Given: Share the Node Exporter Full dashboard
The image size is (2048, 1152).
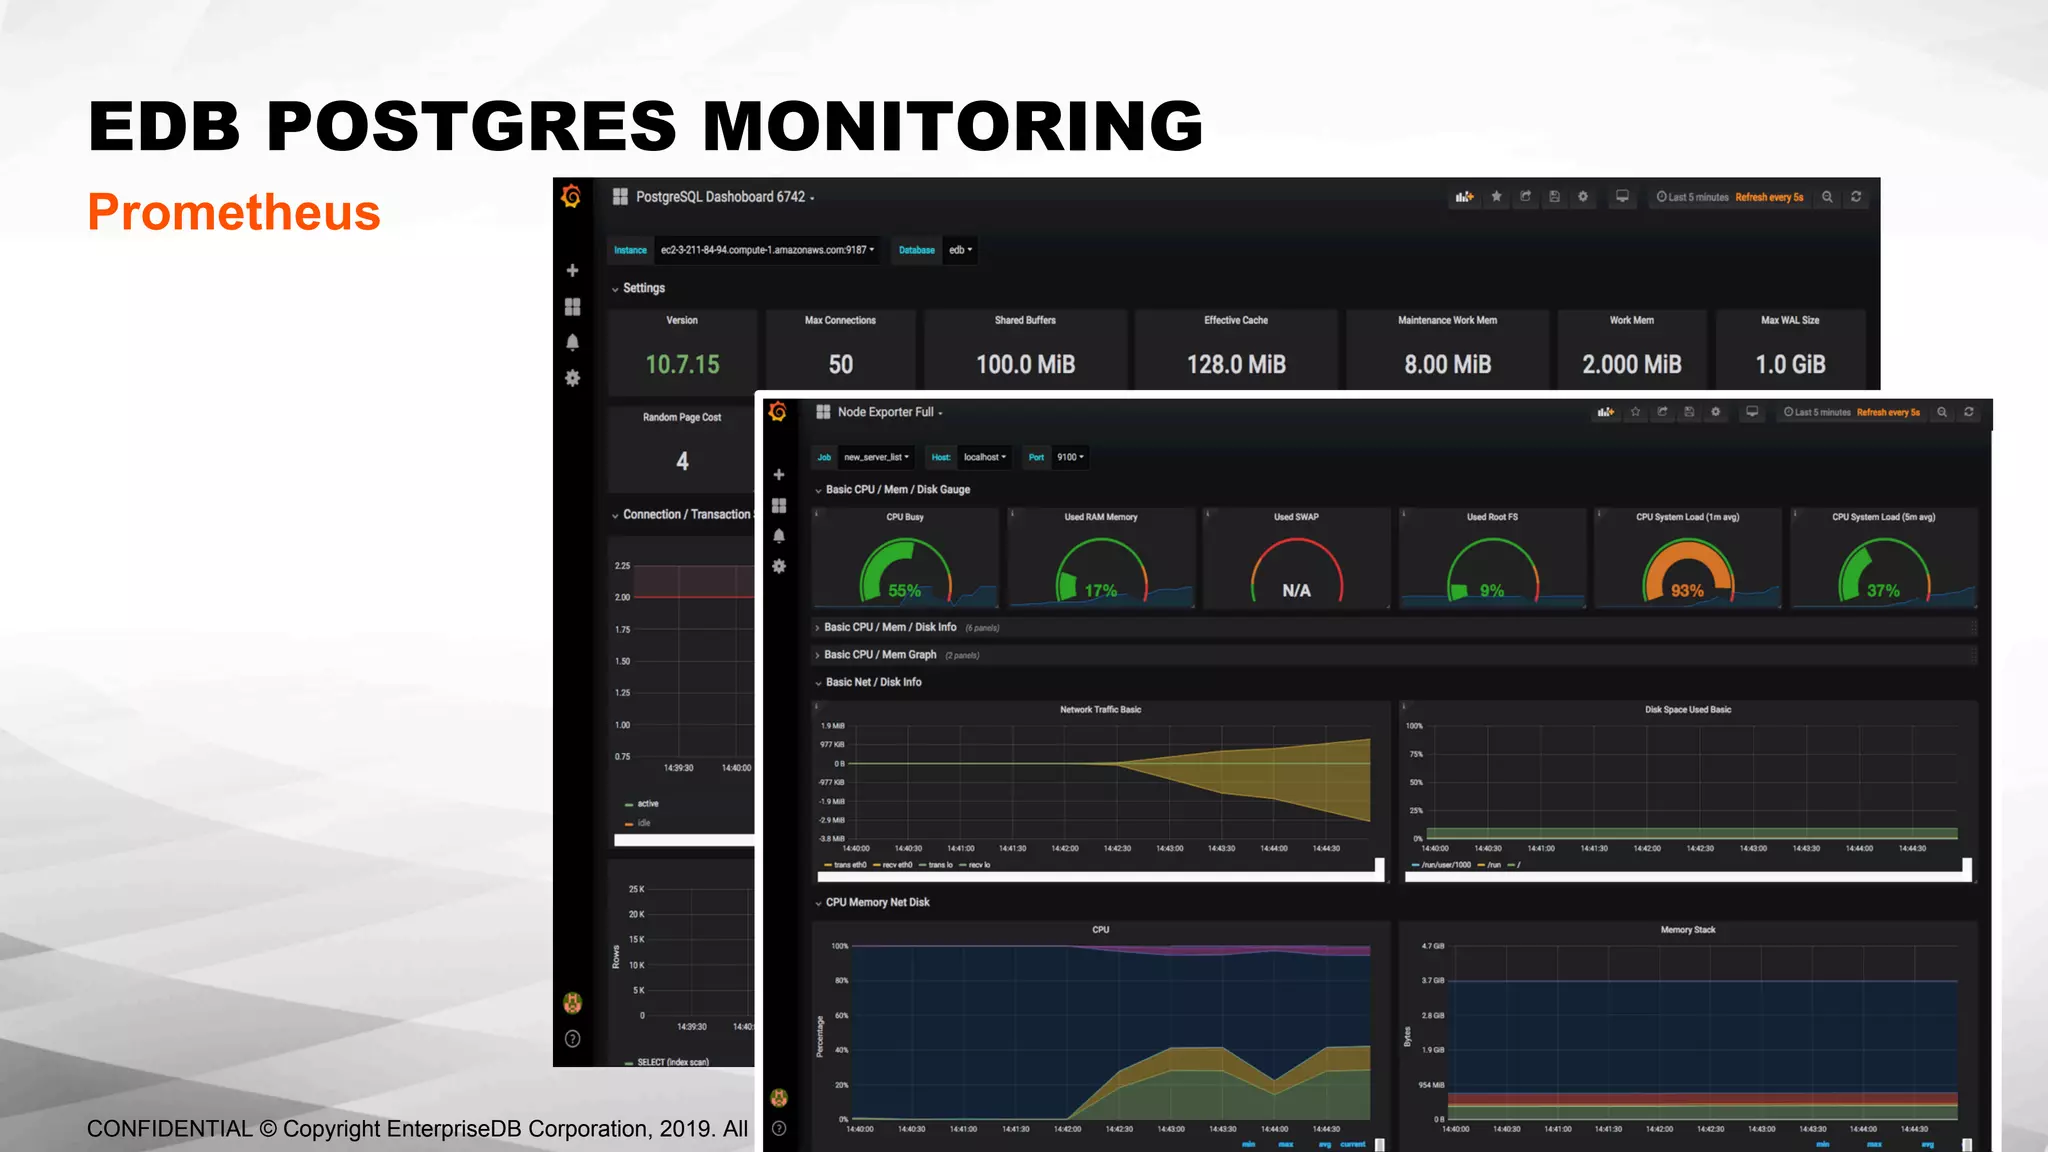Looking at the screenshot, I should point(1662,412).
